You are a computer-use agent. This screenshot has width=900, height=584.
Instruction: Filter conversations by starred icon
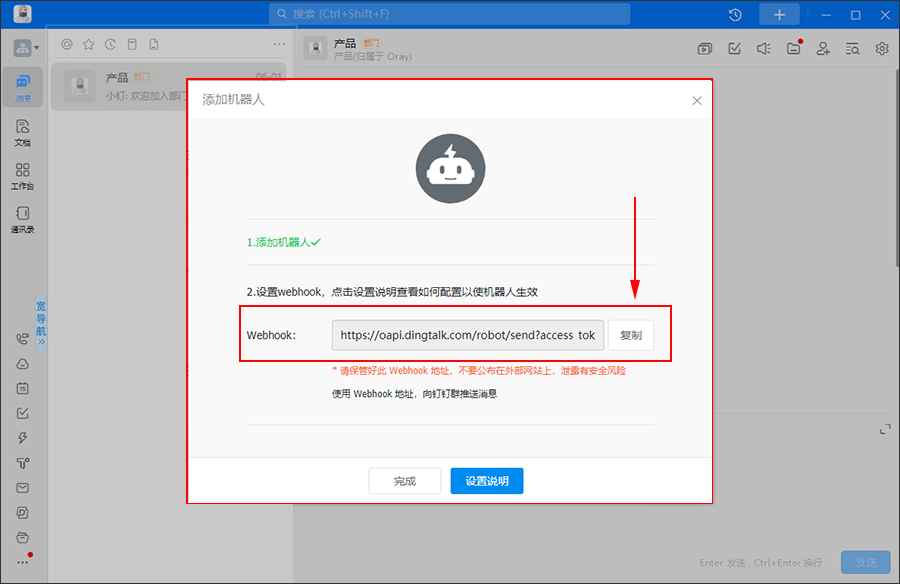[x=88, y=44]
